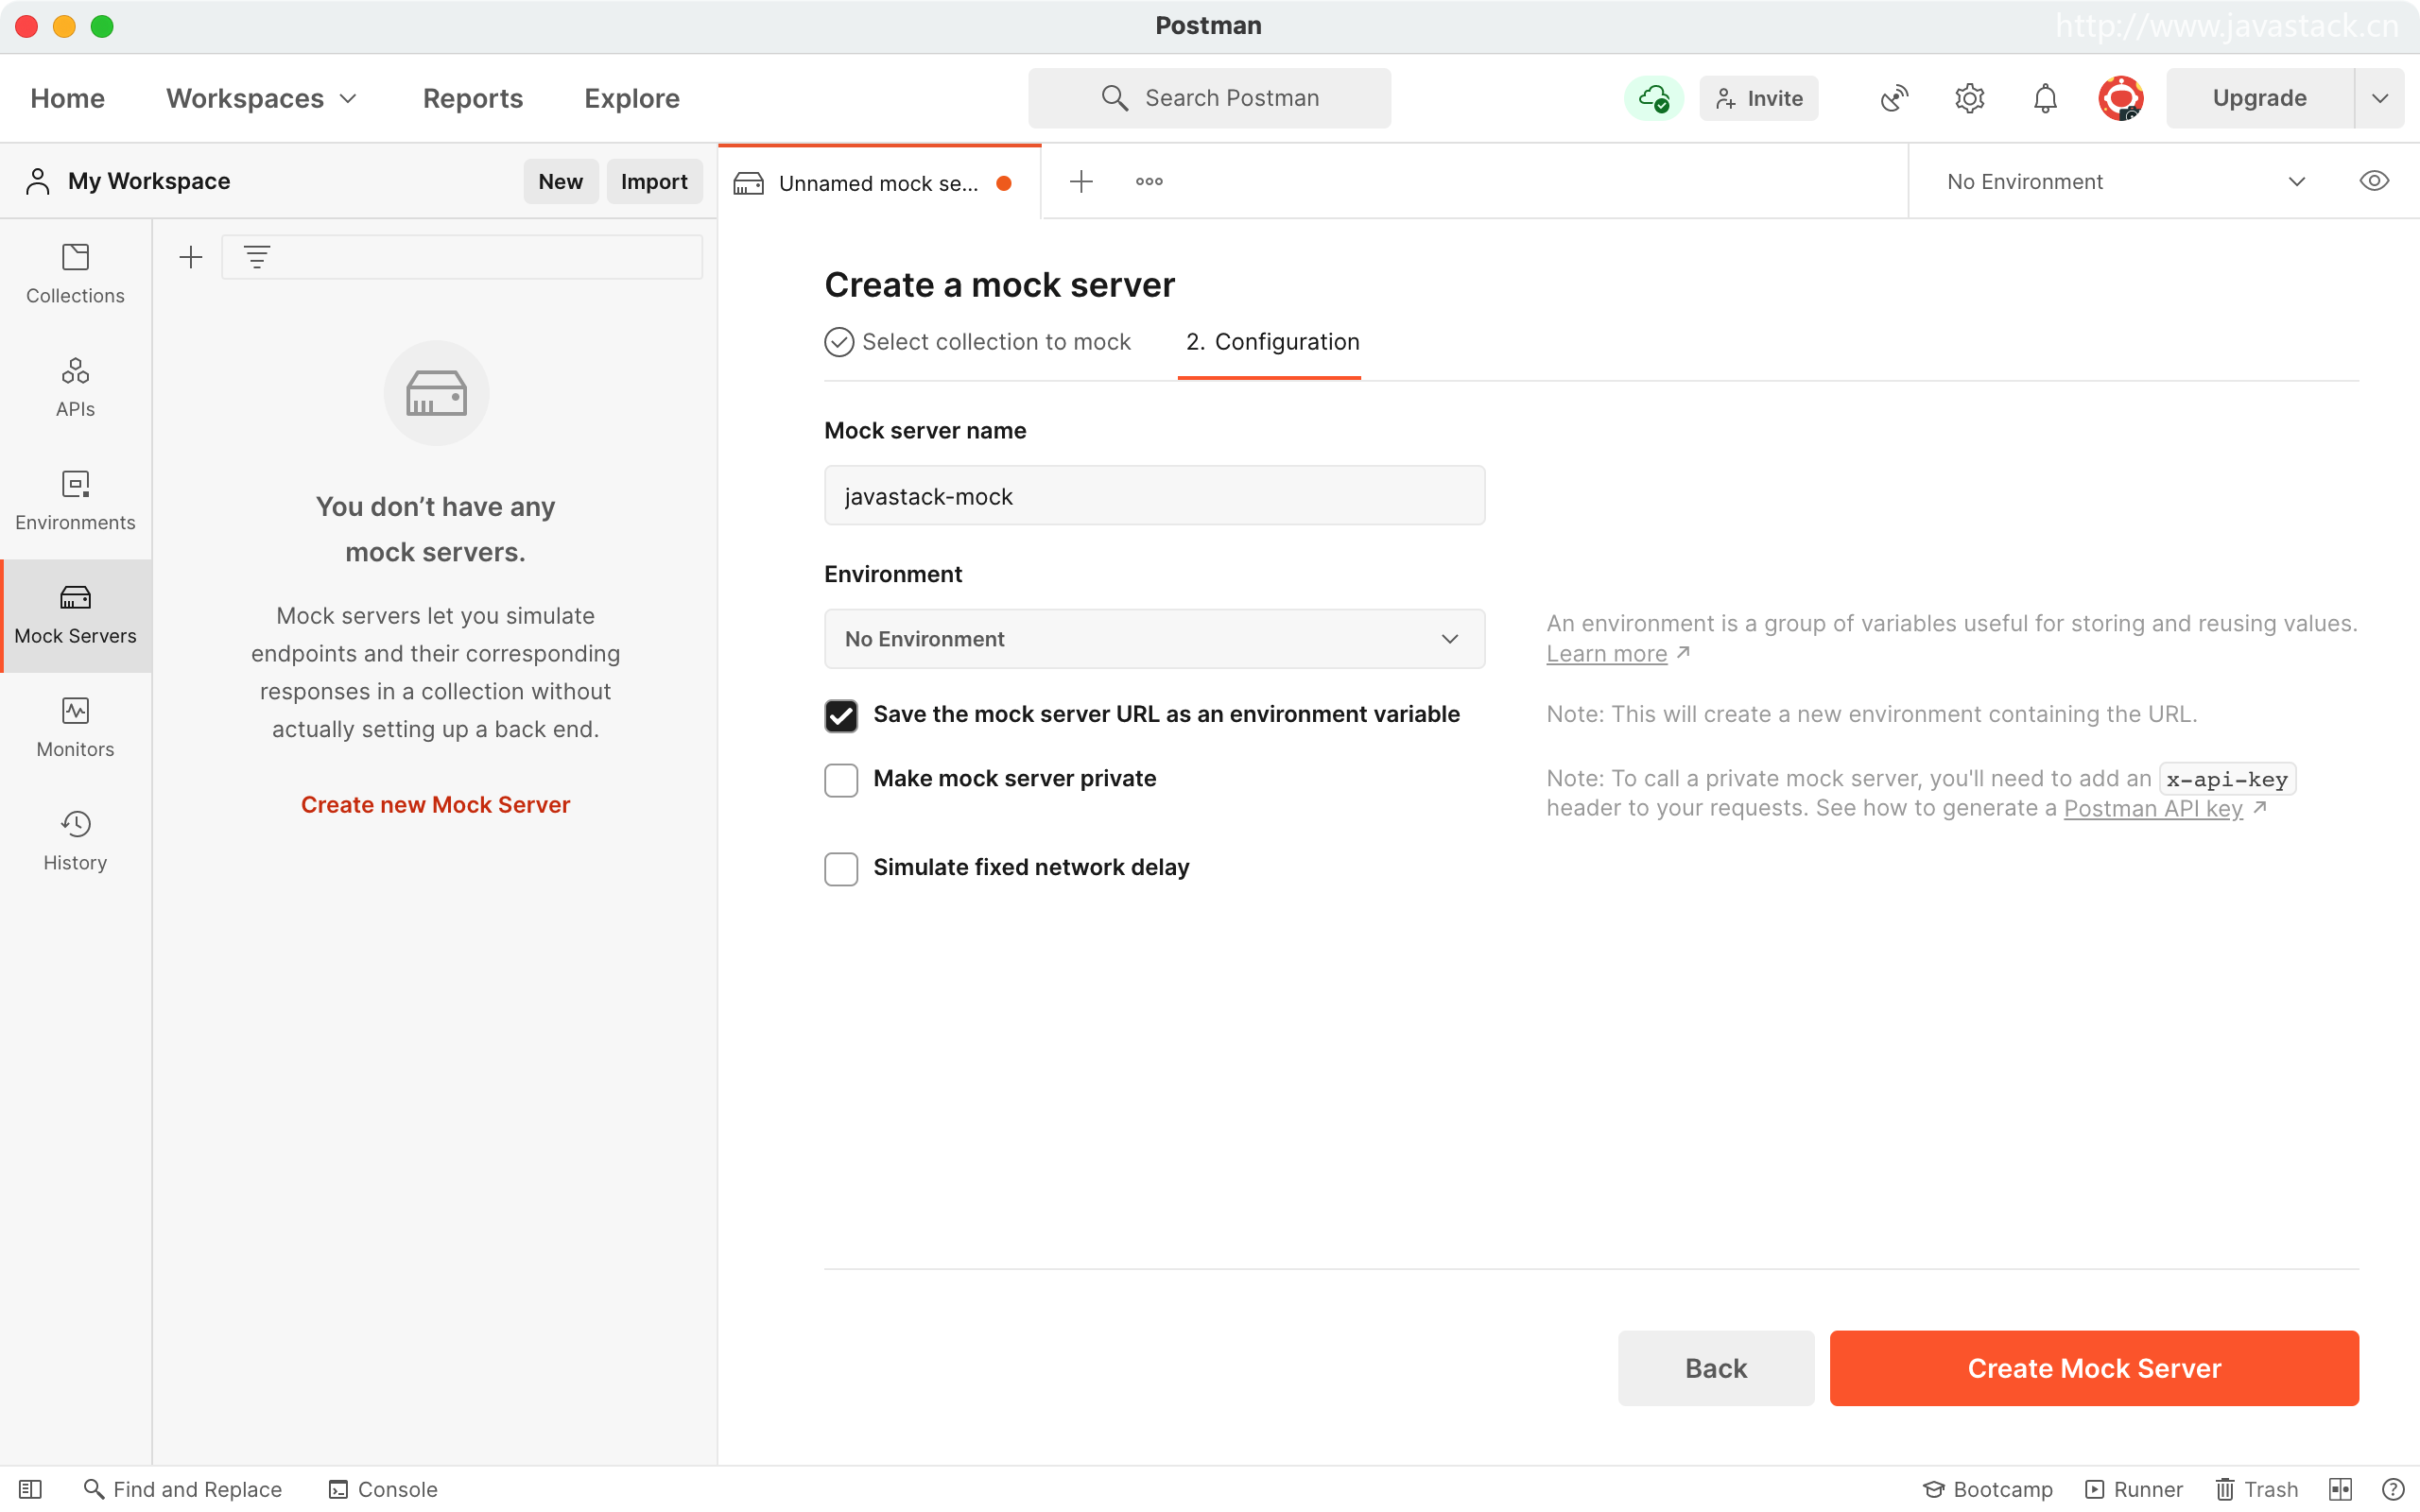Click the Create new Mock Server link

435,805
